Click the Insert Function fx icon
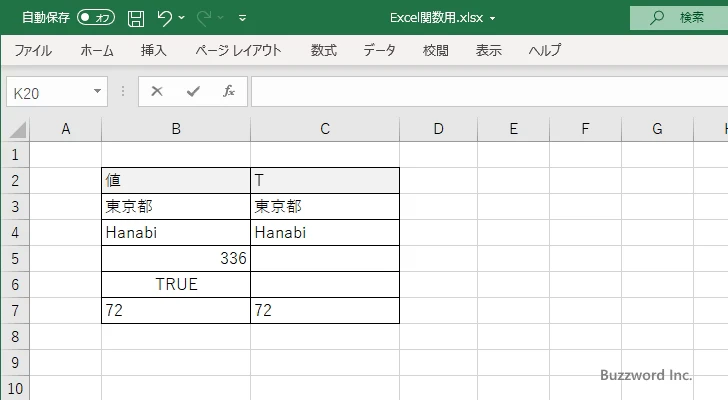 [229, 91]
